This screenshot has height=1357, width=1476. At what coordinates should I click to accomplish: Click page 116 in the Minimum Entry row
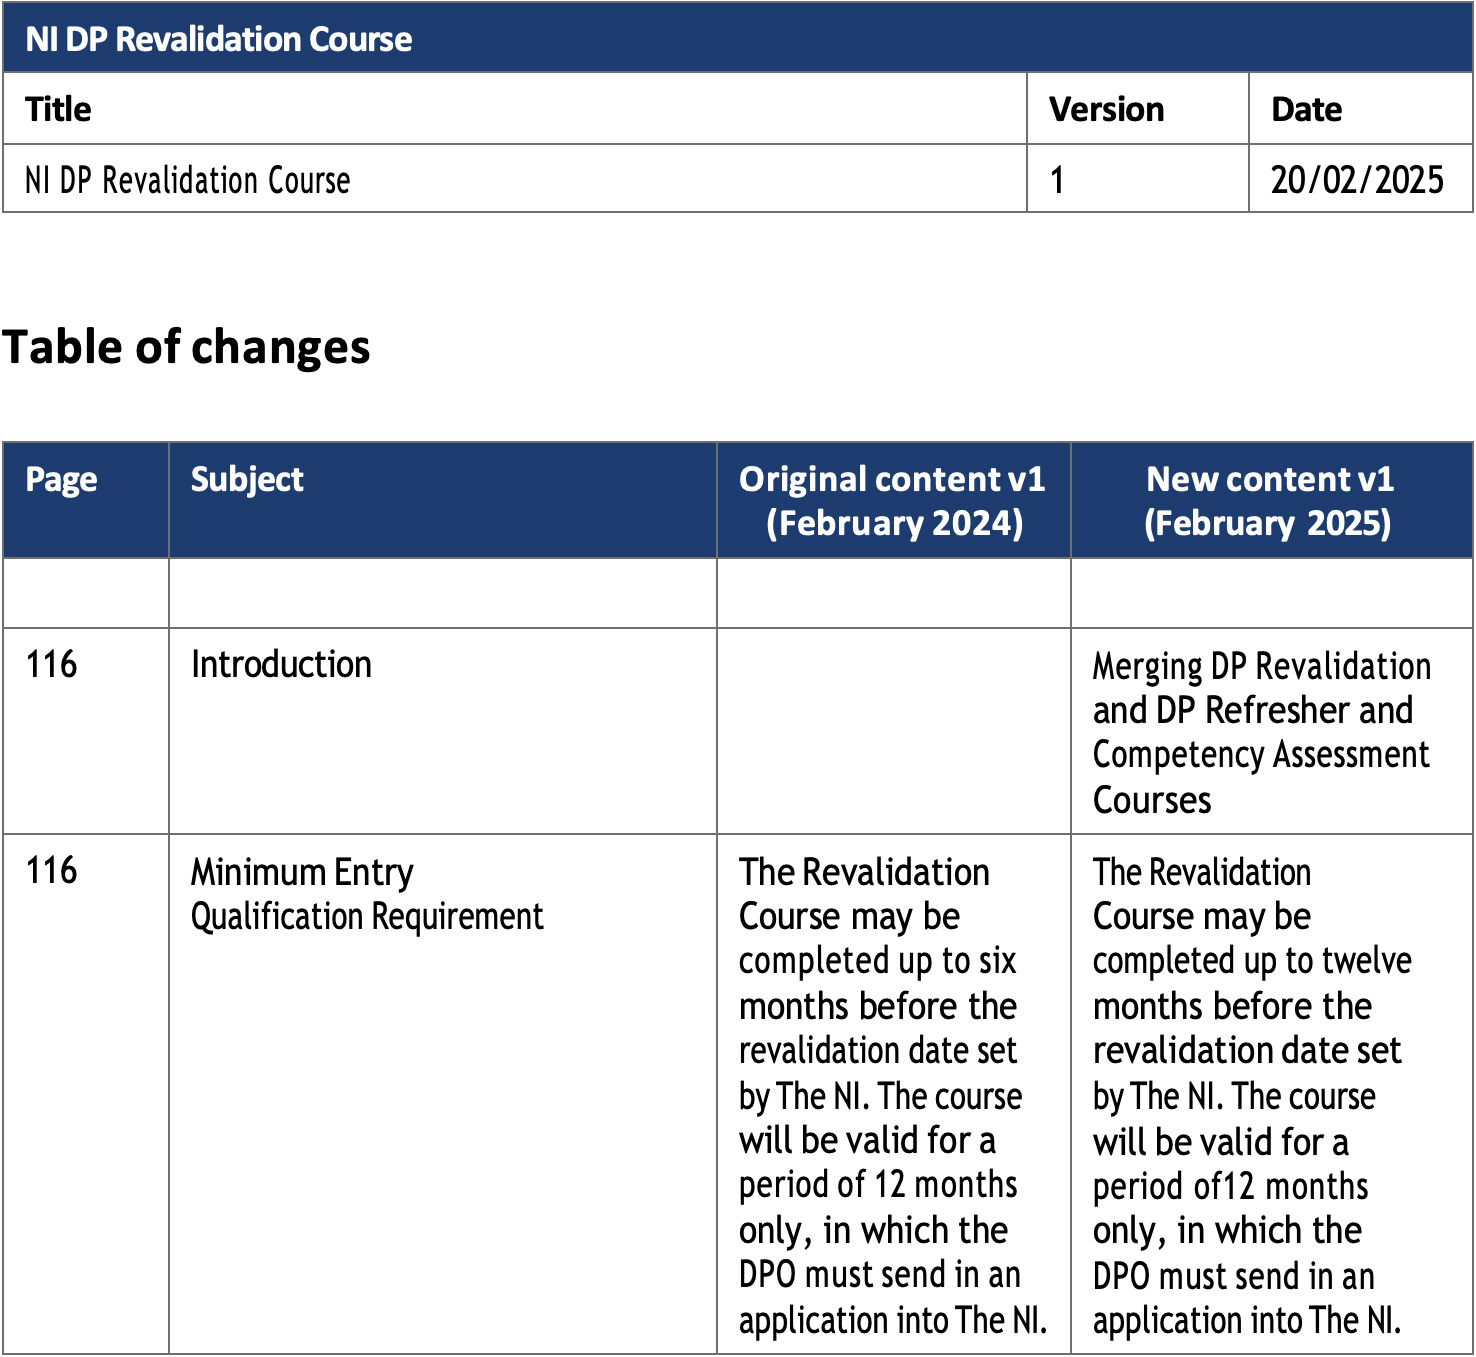click(x=51, y=871)
